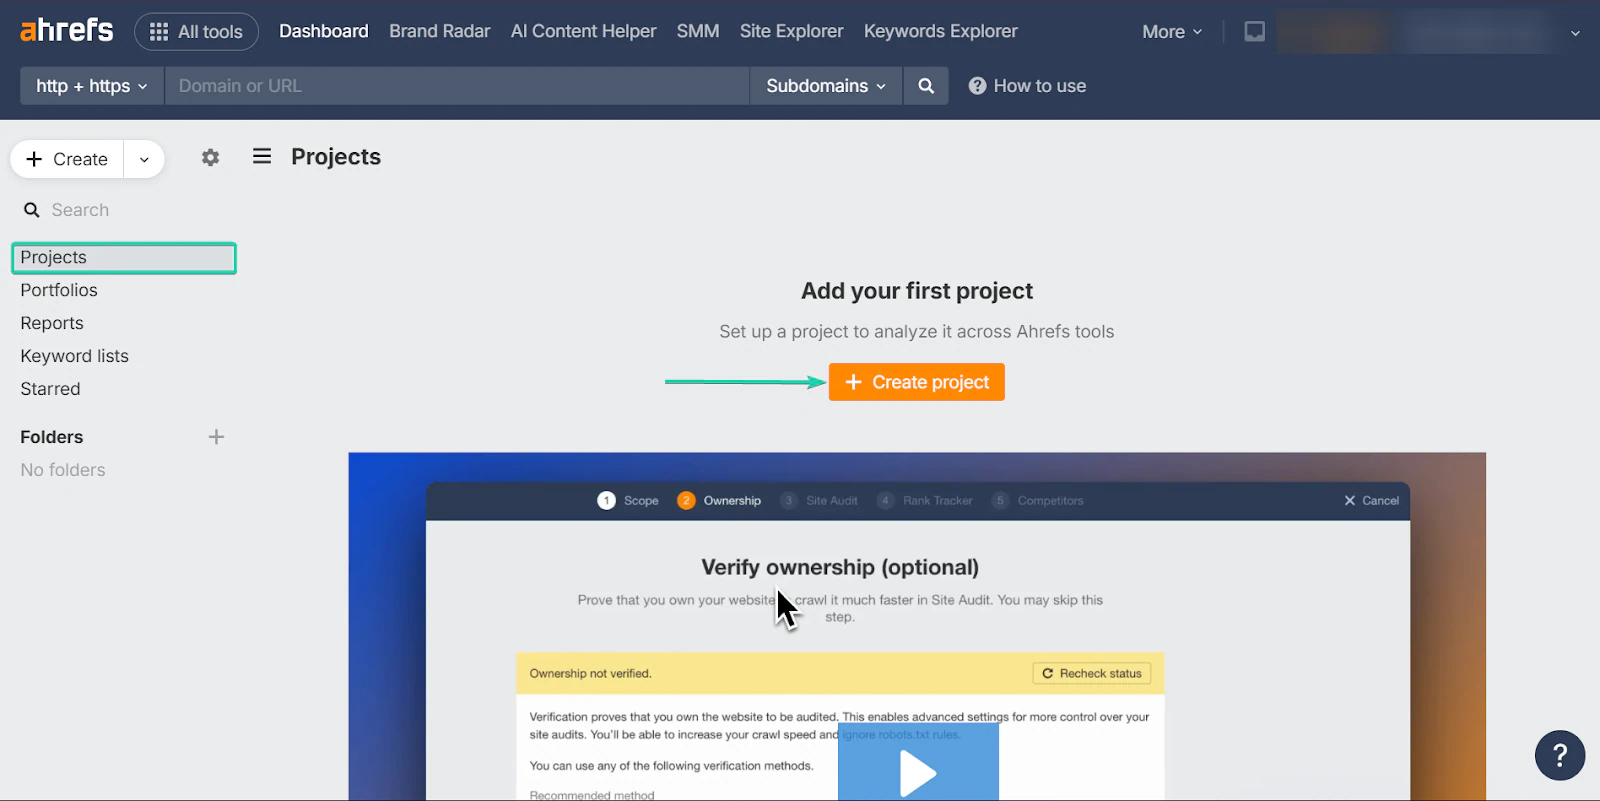
Task: Click the sidebar Search field
Action: [x=124, y=210]
